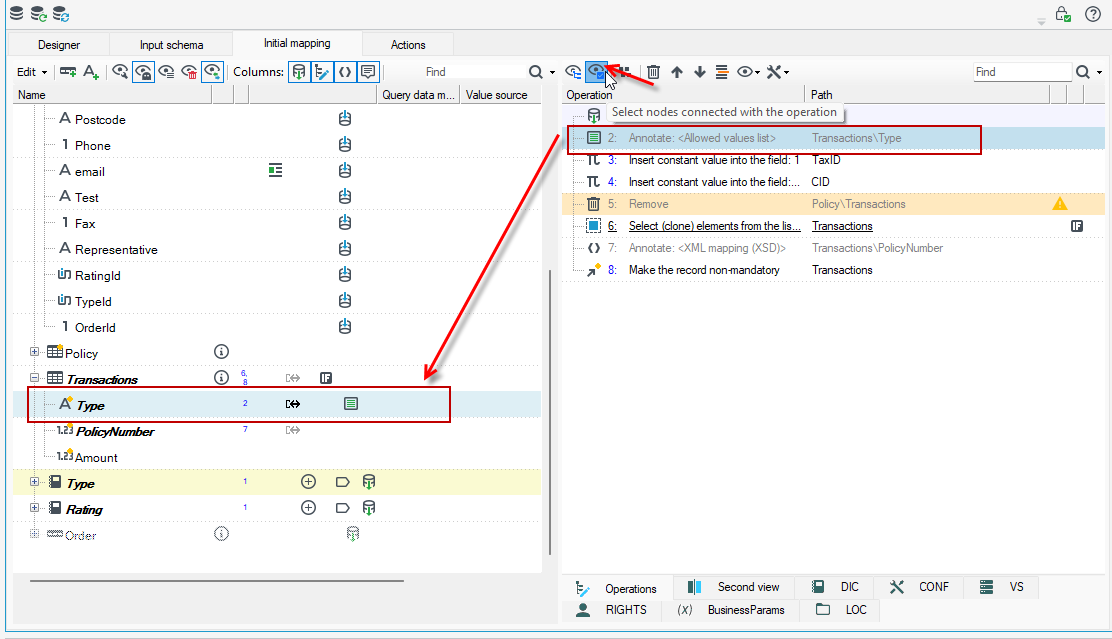Click the vertical scrollbar of the mapping tree
Screen dimensions: 1112x639
tap(550, 412)
